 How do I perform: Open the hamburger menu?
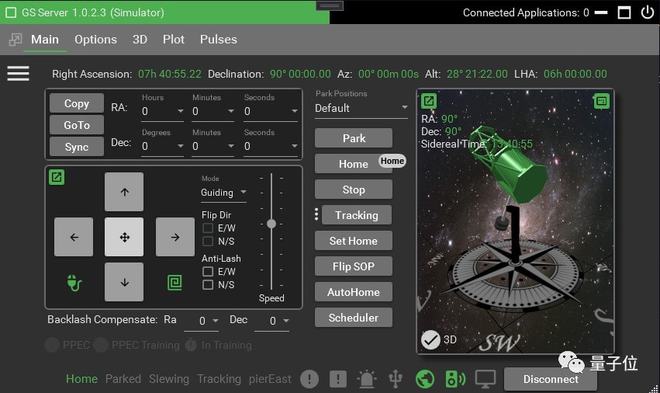point(18,73)
